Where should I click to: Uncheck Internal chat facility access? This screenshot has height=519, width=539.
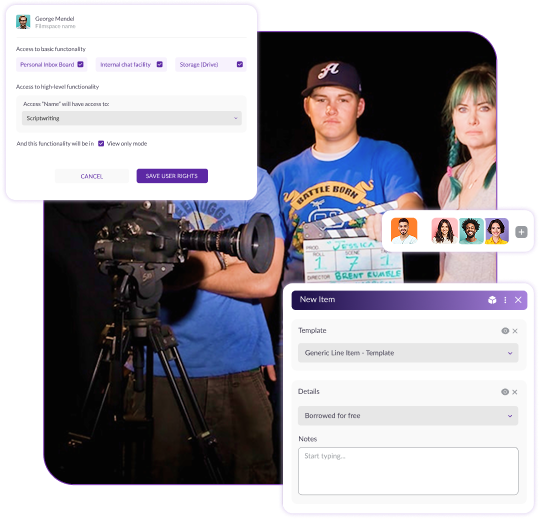coord(160,64)
